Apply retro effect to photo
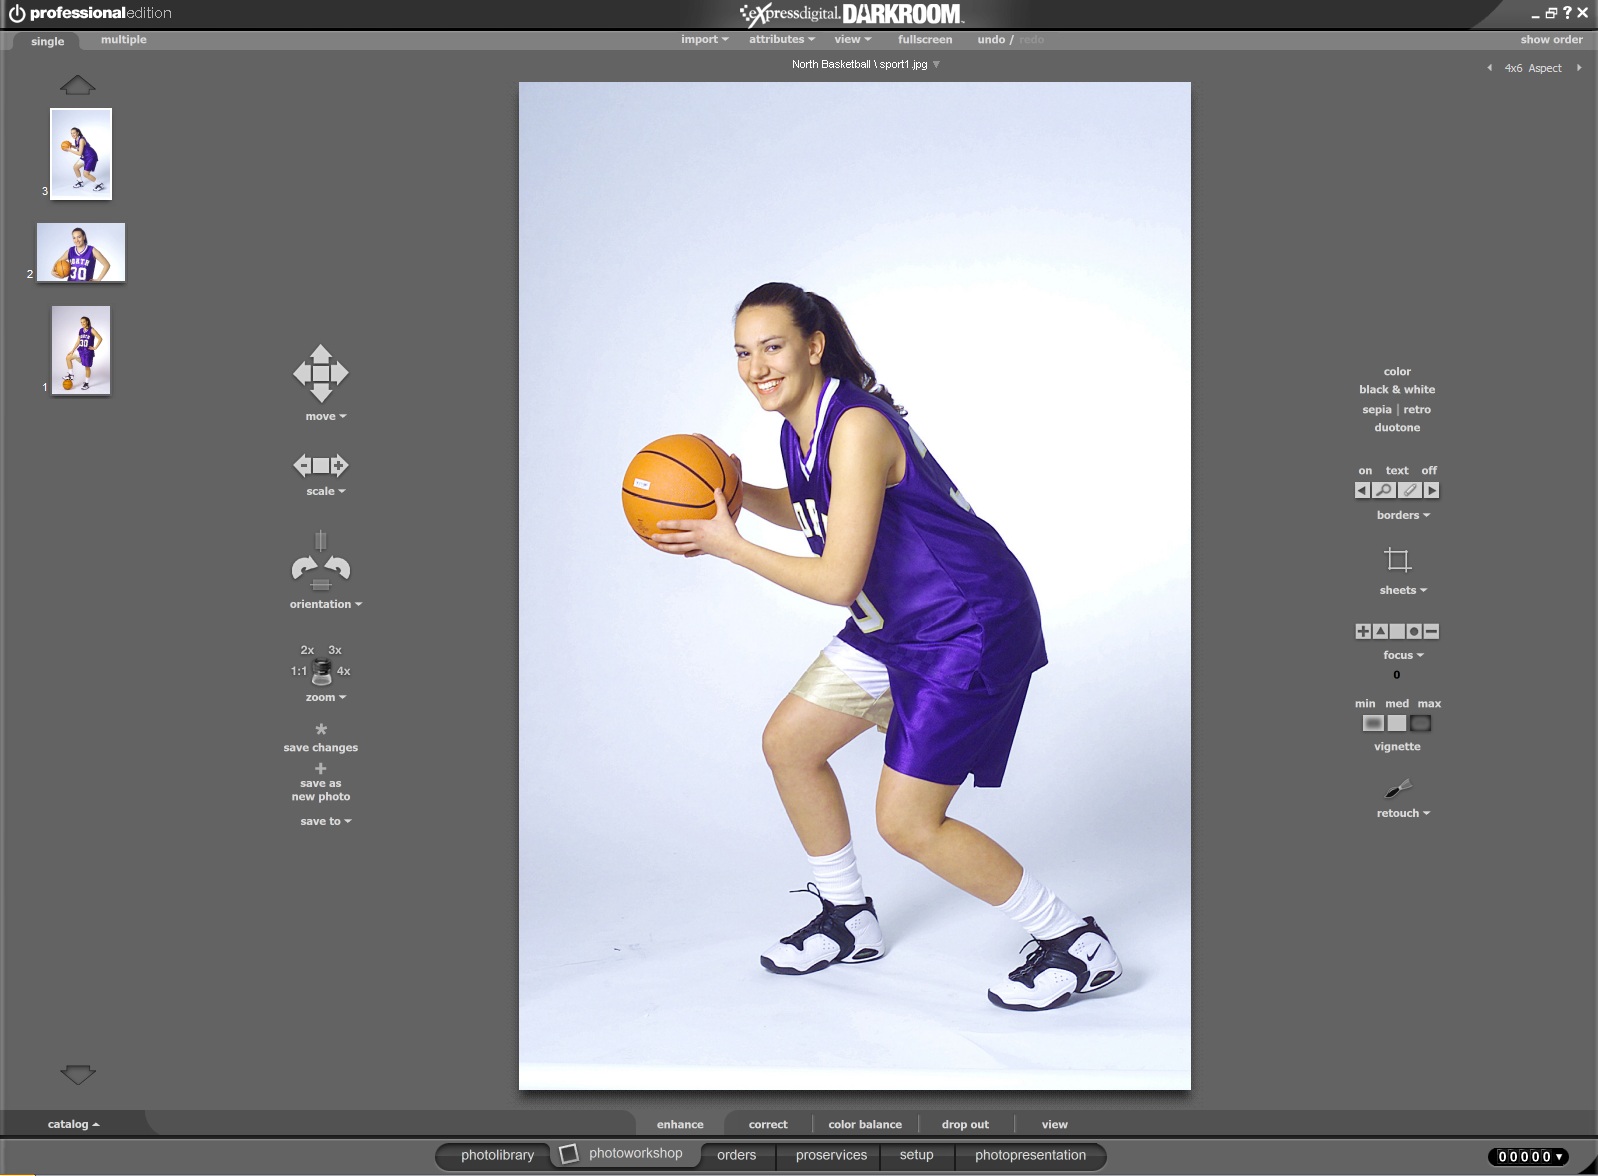This screenshot has height=1176, width=1598. tap(1417, 410)
